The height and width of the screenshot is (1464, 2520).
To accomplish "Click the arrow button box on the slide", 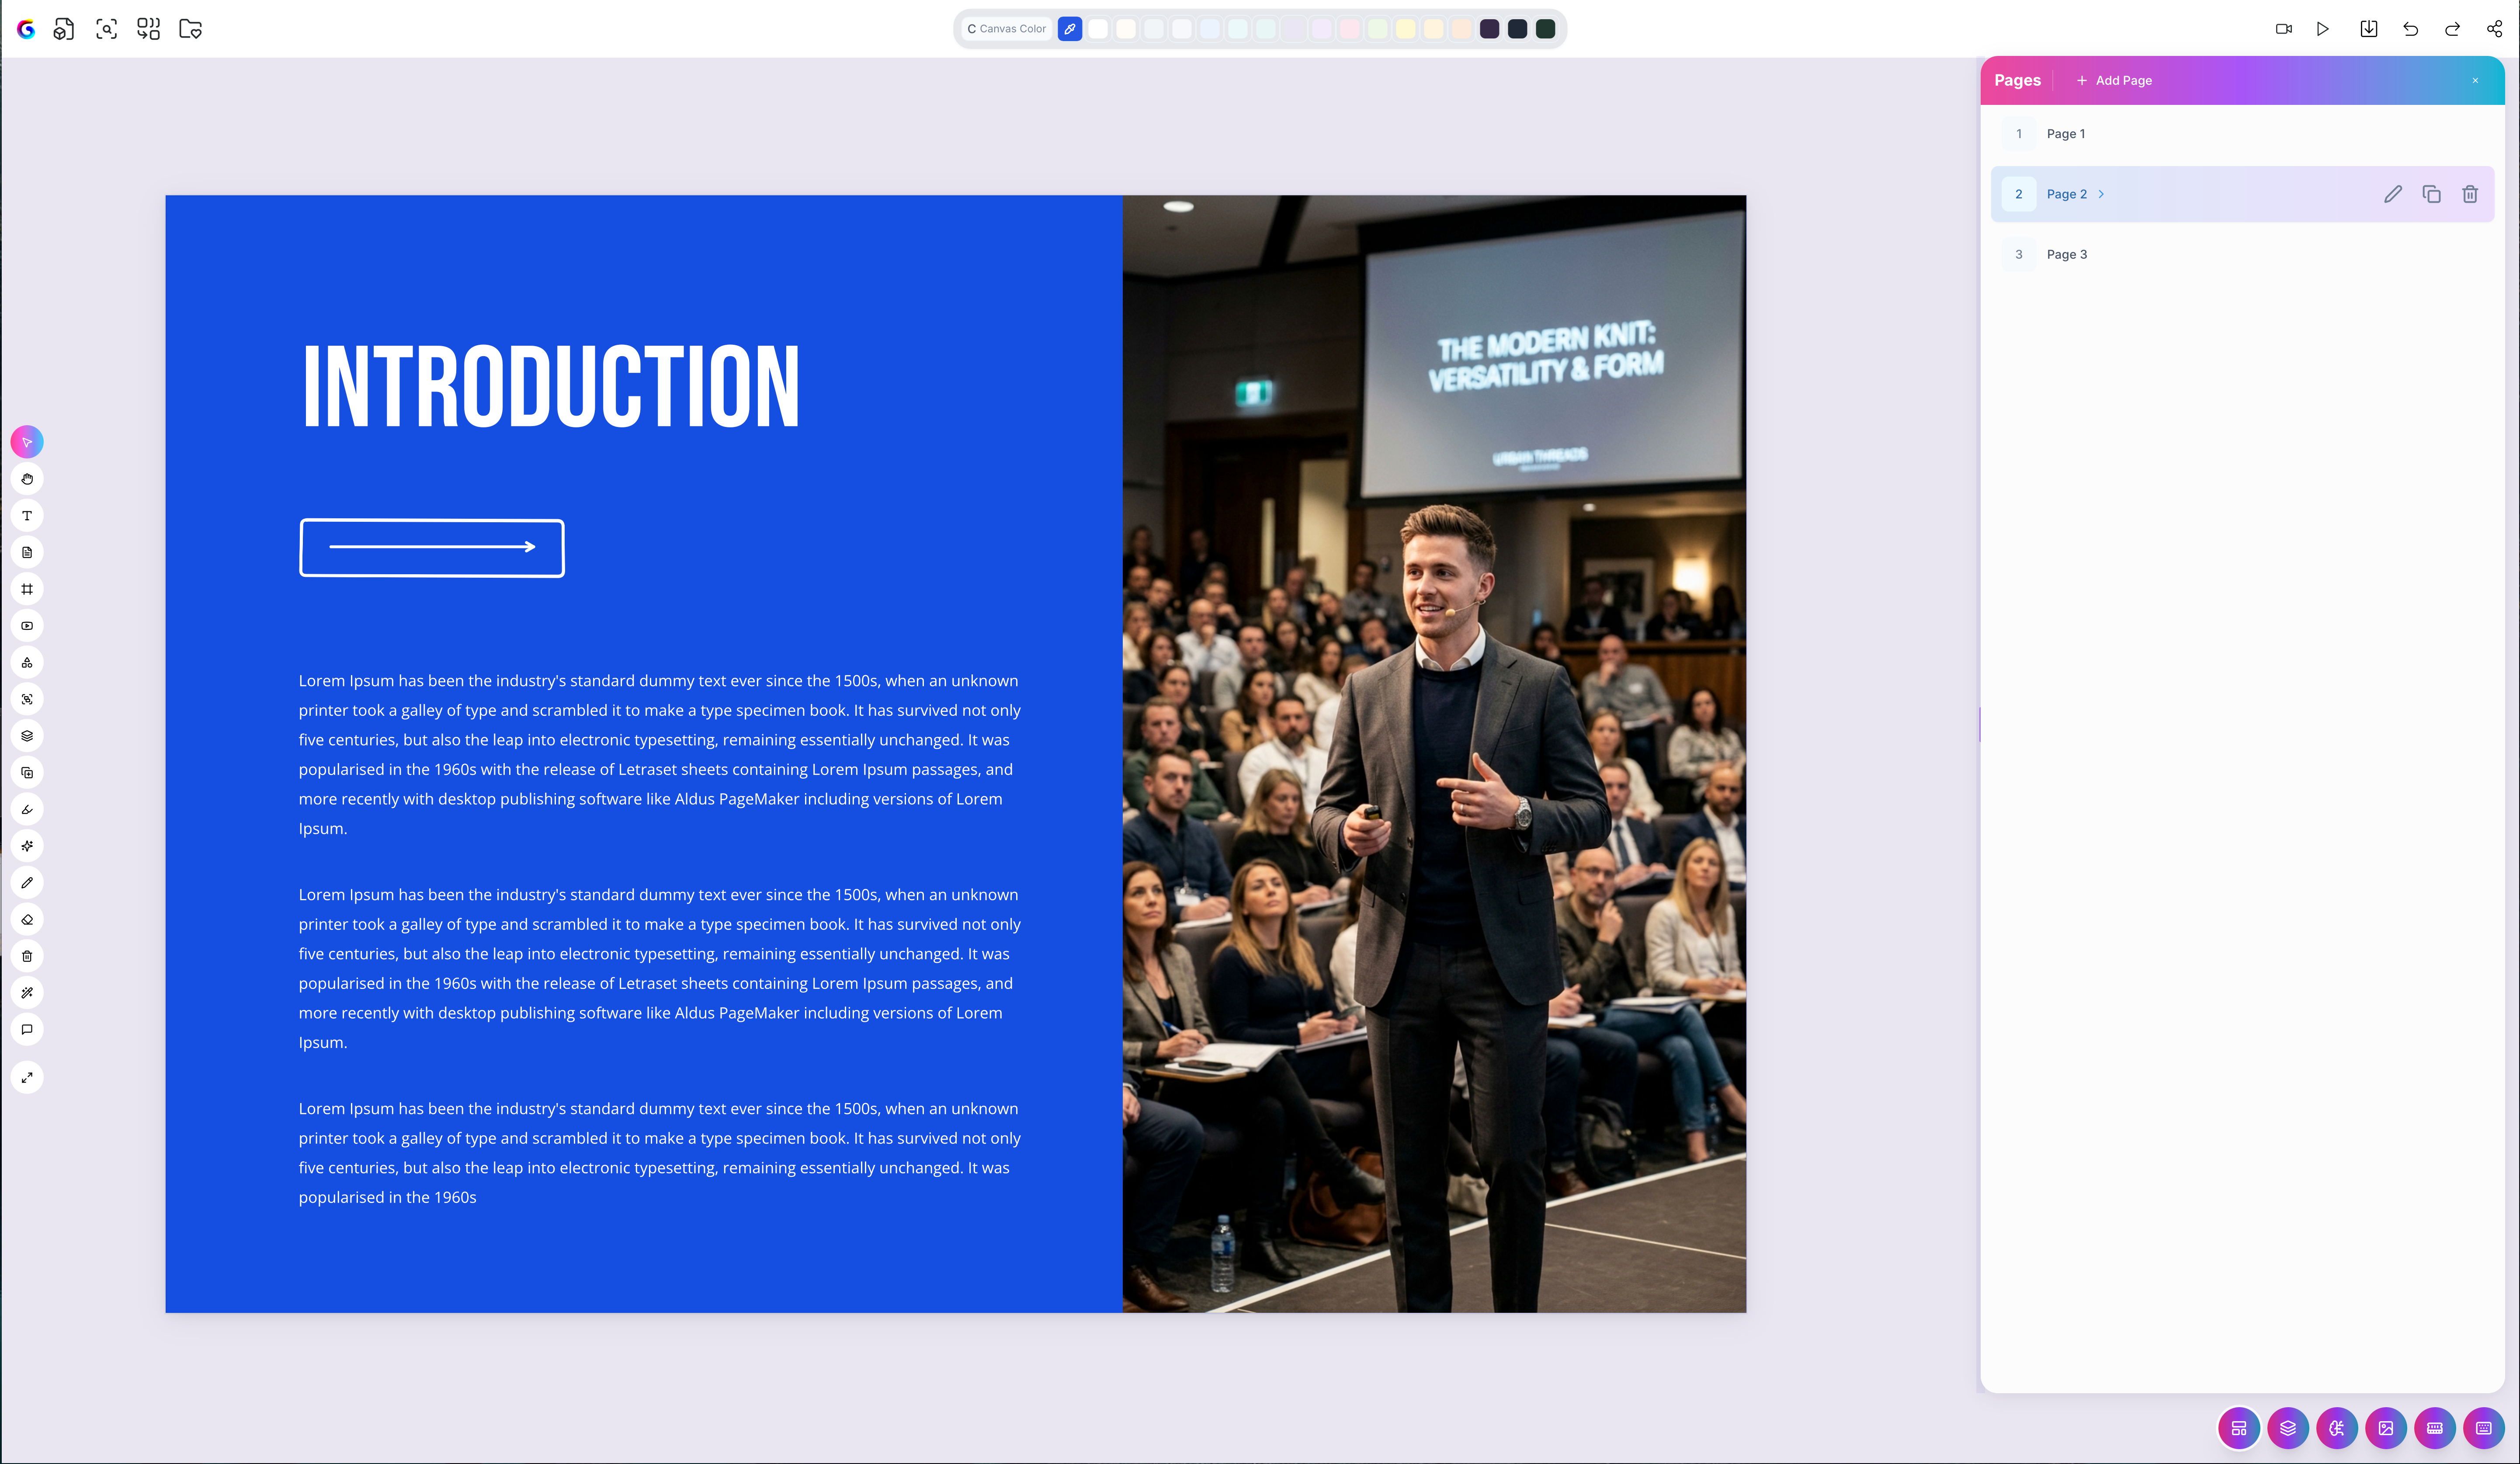I will (x=432, y=548).
